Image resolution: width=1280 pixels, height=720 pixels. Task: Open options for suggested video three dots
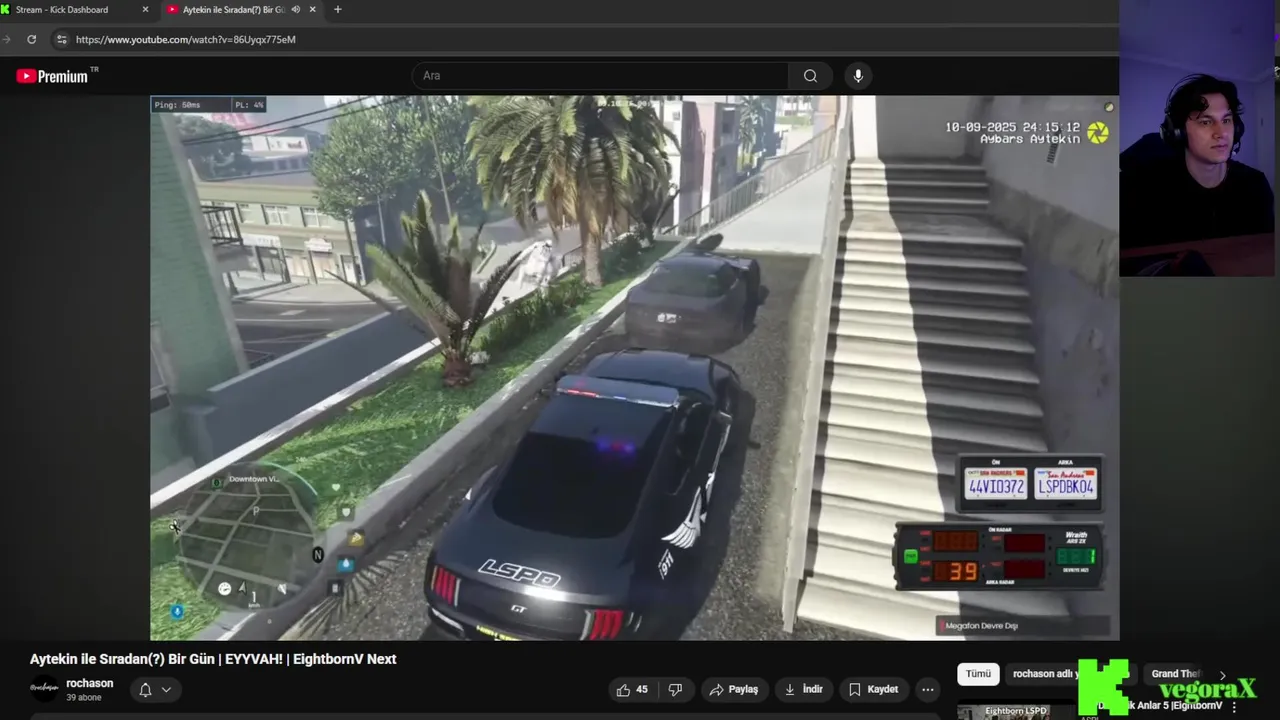[x=1234, y=707]
